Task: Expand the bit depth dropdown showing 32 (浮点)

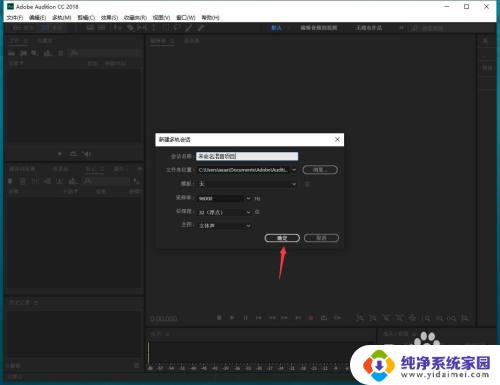Action: (x=248, y=212)
